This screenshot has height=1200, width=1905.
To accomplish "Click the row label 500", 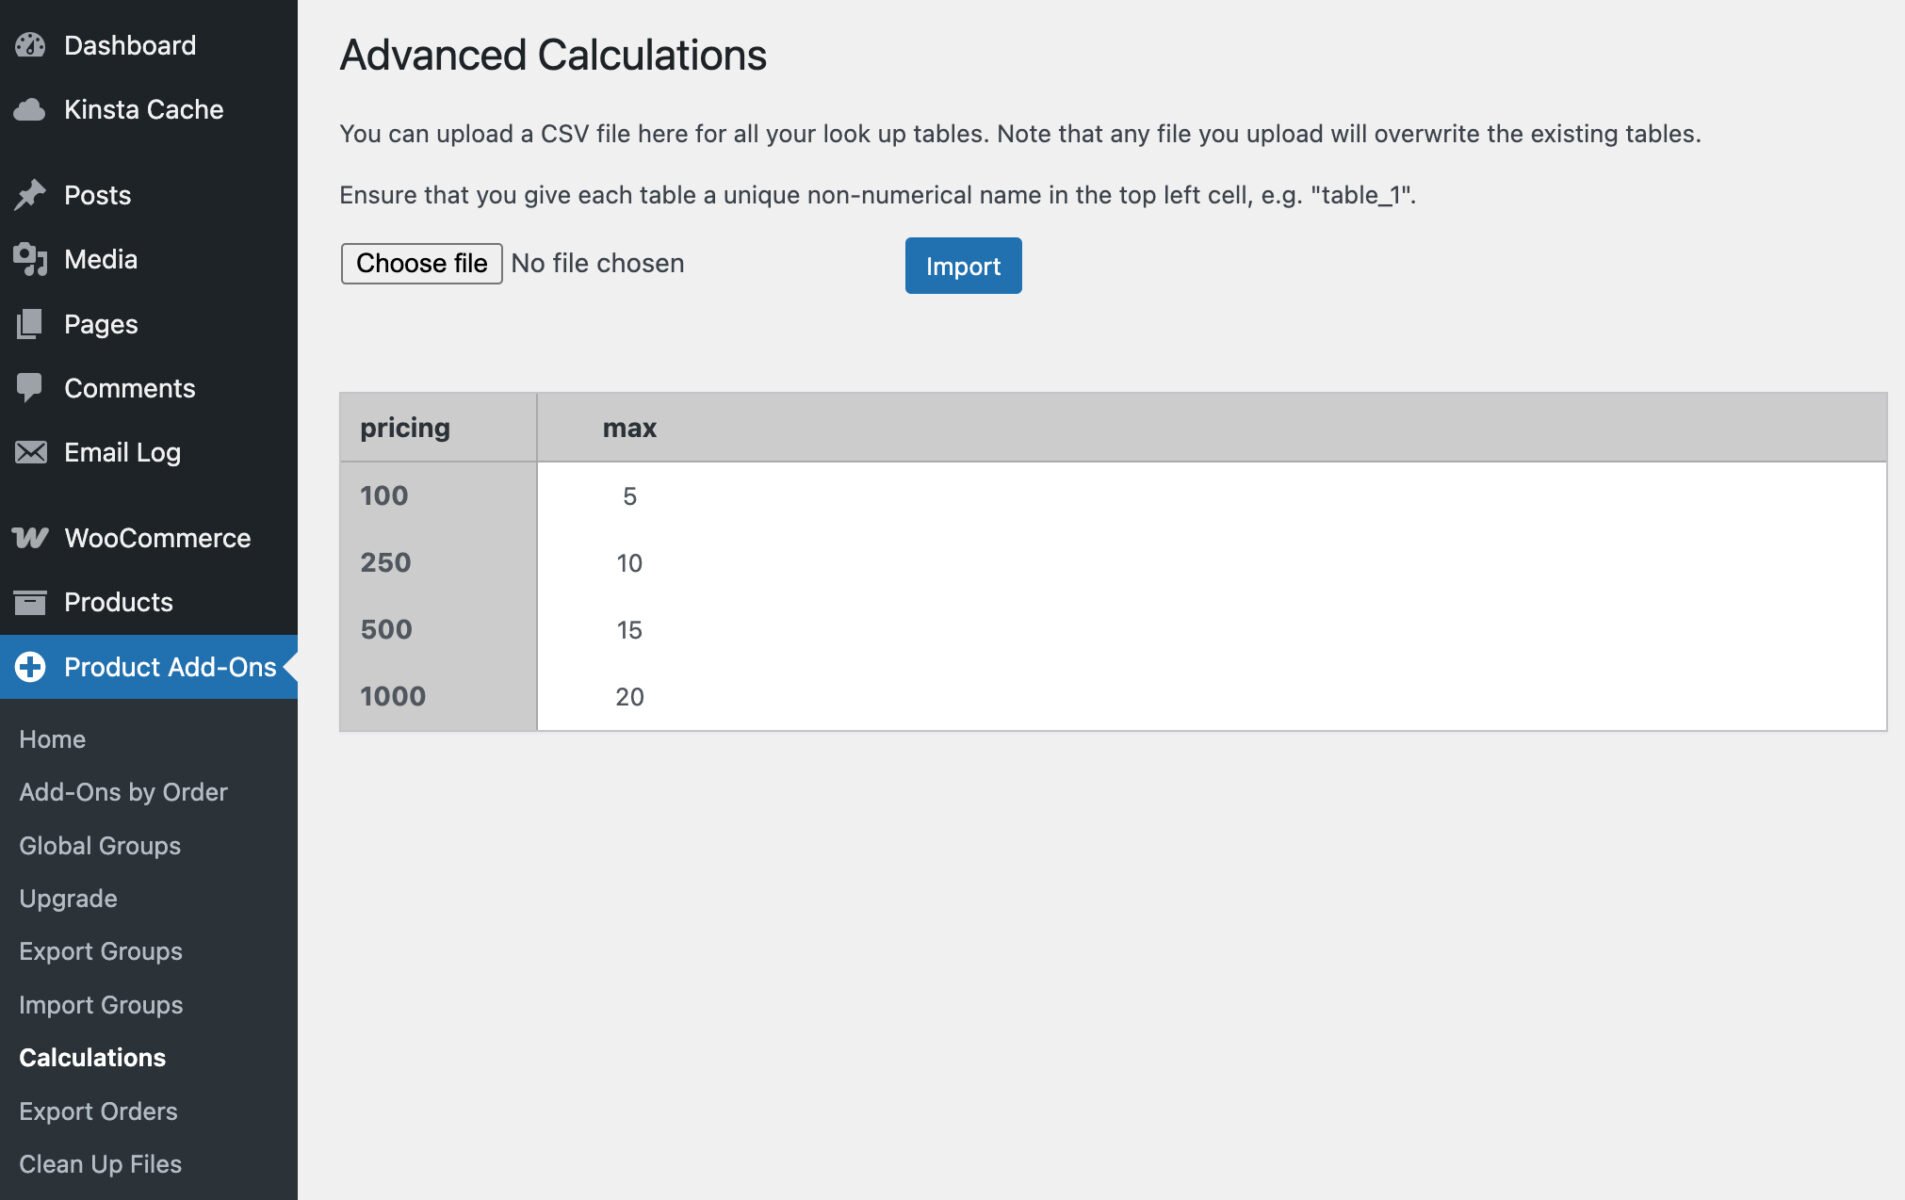I will point(386,629).
